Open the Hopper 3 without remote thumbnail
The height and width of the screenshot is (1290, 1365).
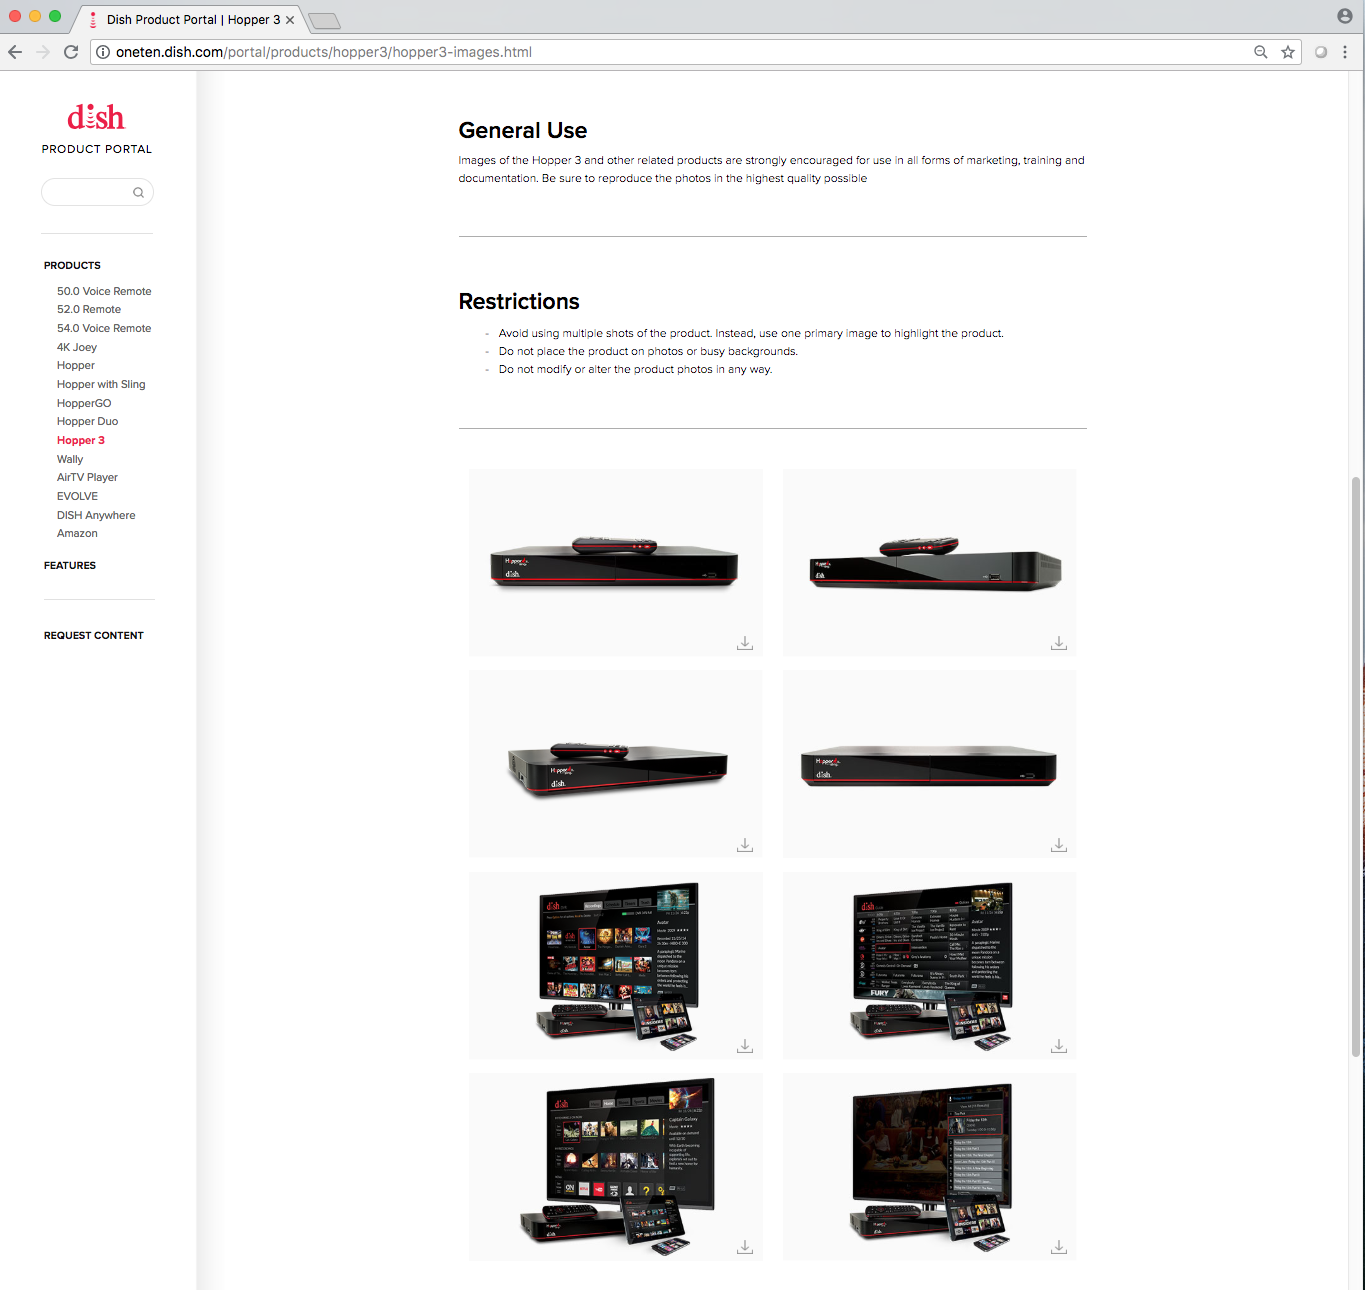(929, 764)
